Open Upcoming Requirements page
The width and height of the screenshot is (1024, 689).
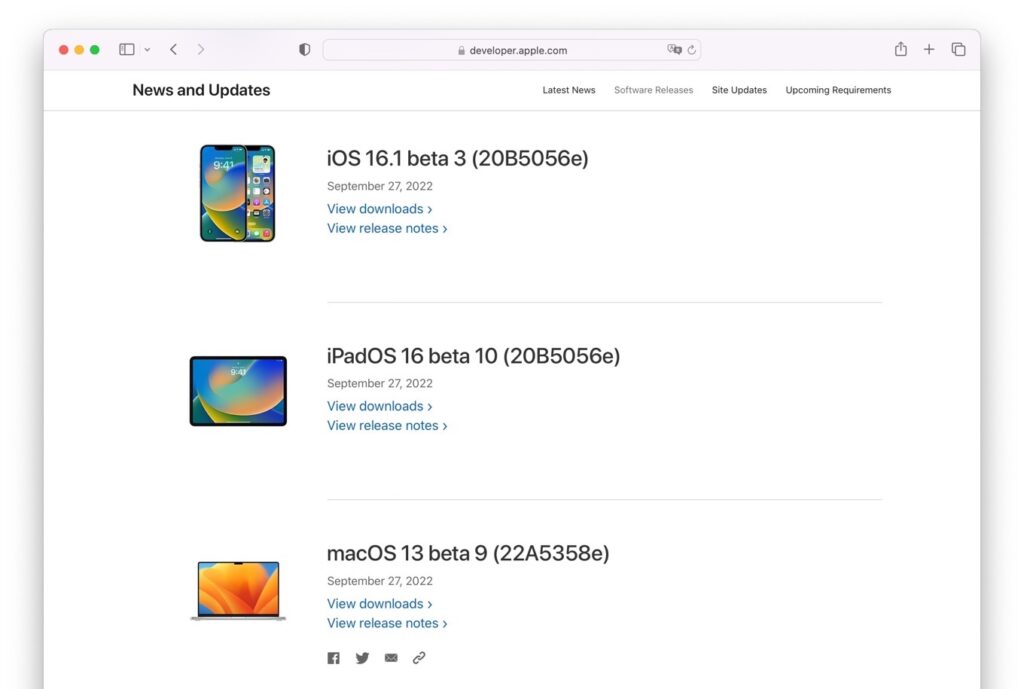point(838,90)
